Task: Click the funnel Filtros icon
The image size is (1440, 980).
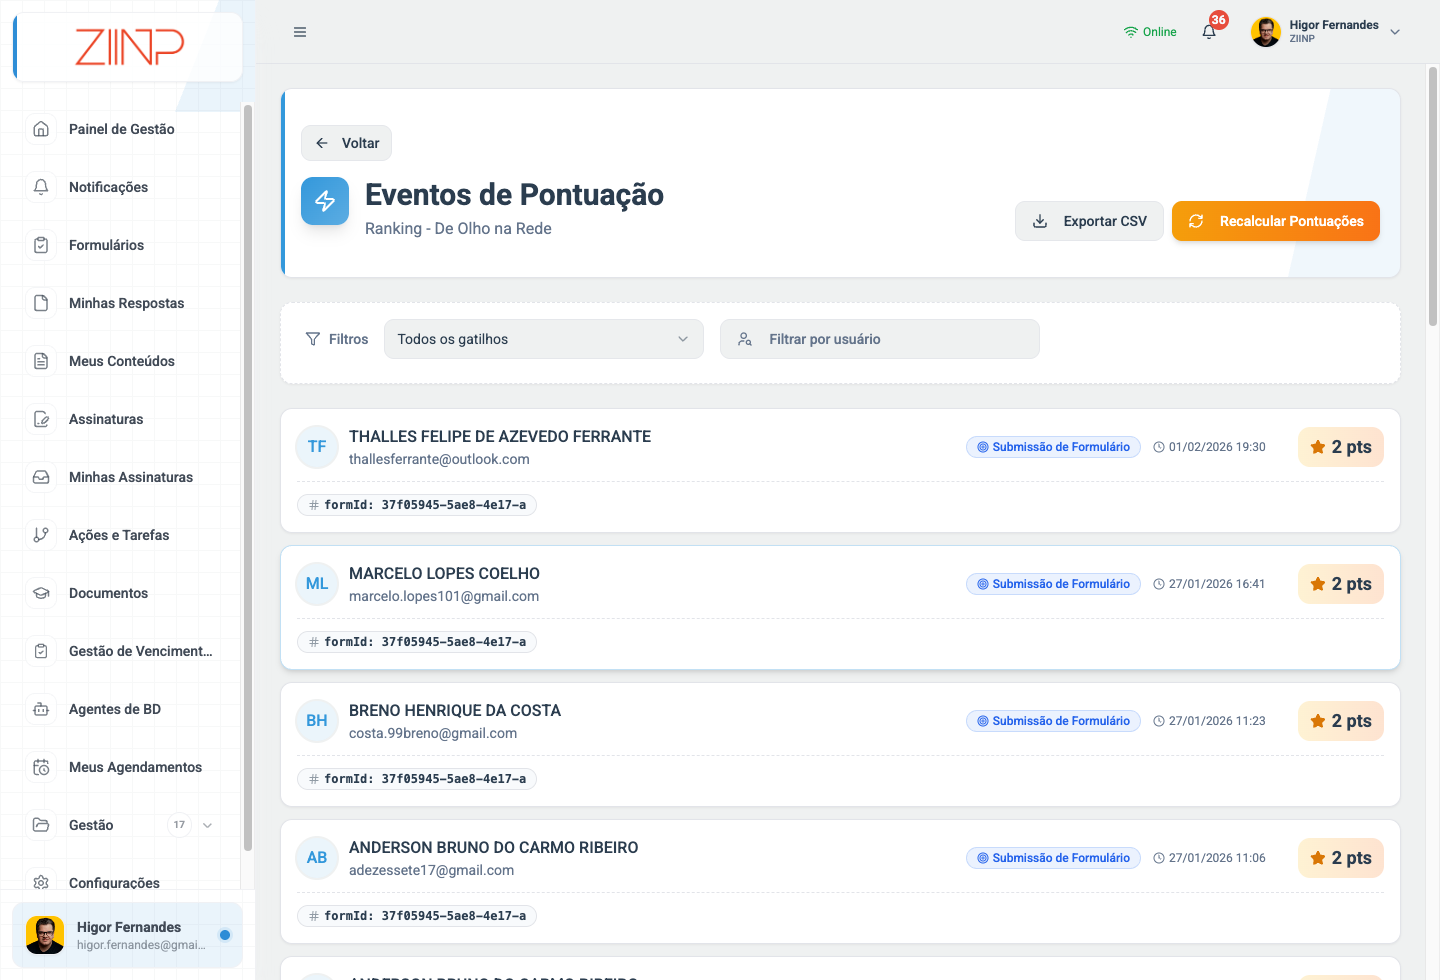Action: coord(313,339)
